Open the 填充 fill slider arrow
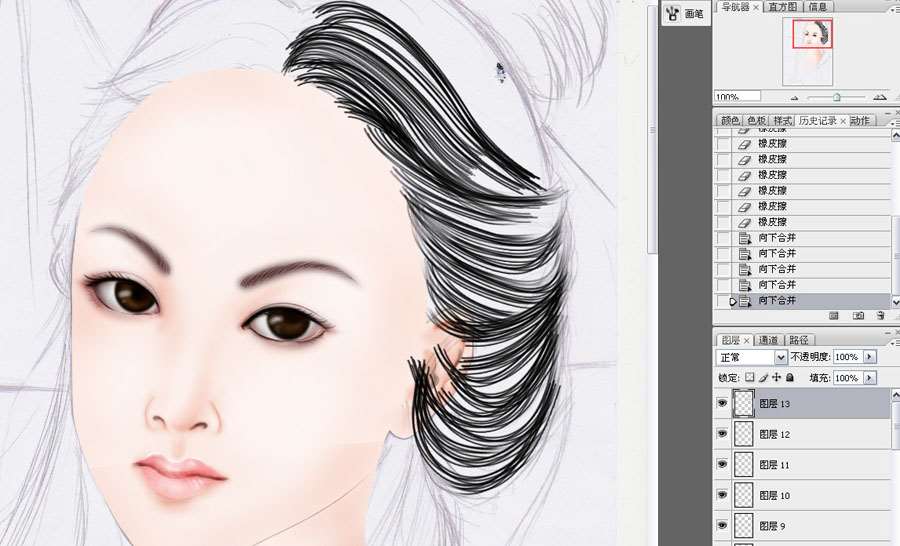The image size is (900, 546). point(870,378)
